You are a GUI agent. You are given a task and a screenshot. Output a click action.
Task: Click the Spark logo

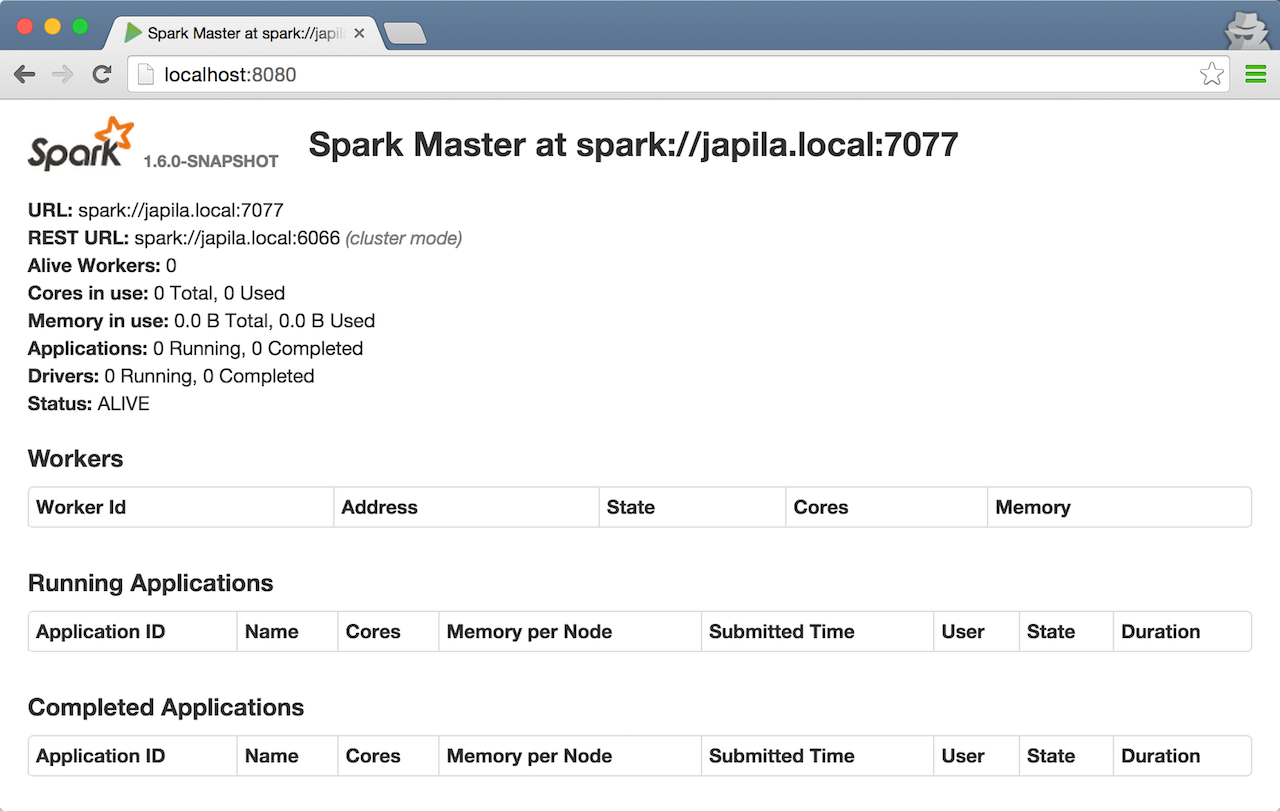click(x=81, y=144)
